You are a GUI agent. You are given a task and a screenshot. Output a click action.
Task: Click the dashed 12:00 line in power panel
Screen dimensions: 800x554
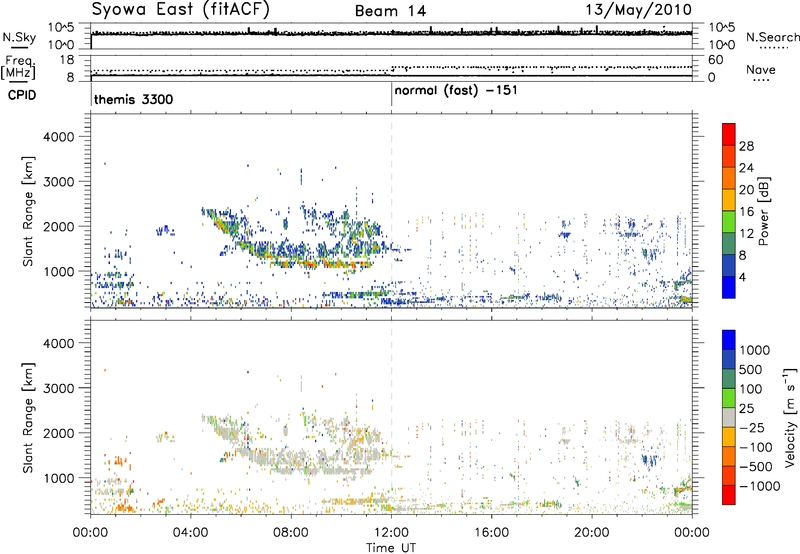(x=391, y=211)
